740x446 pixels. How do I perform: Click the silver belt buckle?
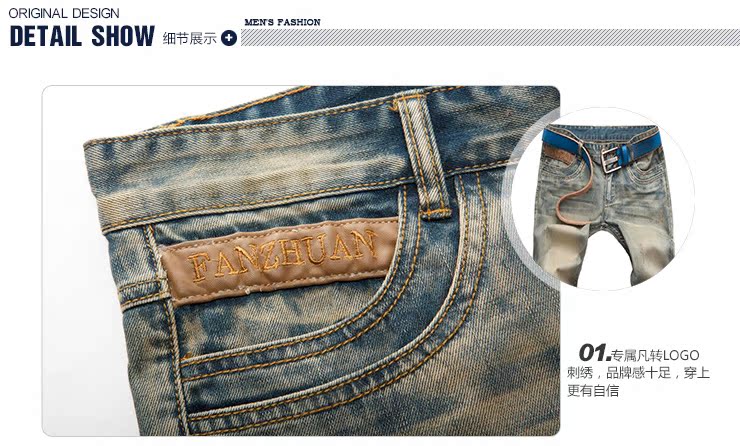coord(610,159)
